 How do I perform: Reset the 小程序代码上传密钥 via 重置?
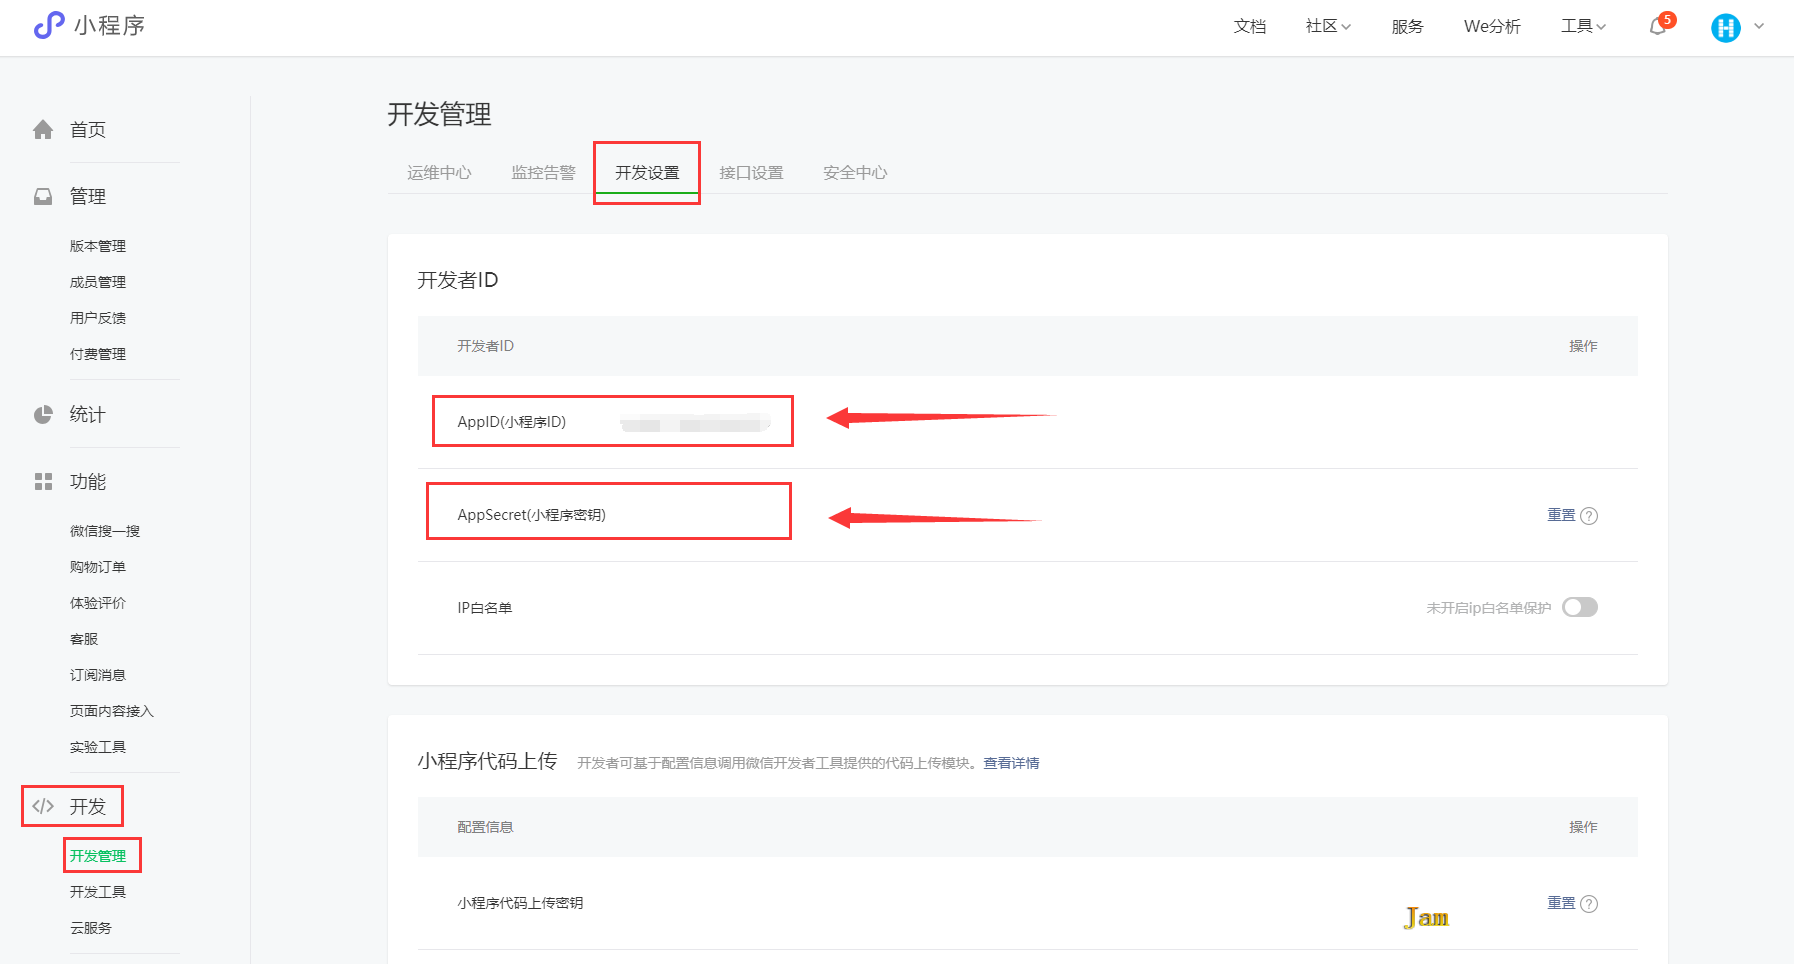pos(1561,903)
